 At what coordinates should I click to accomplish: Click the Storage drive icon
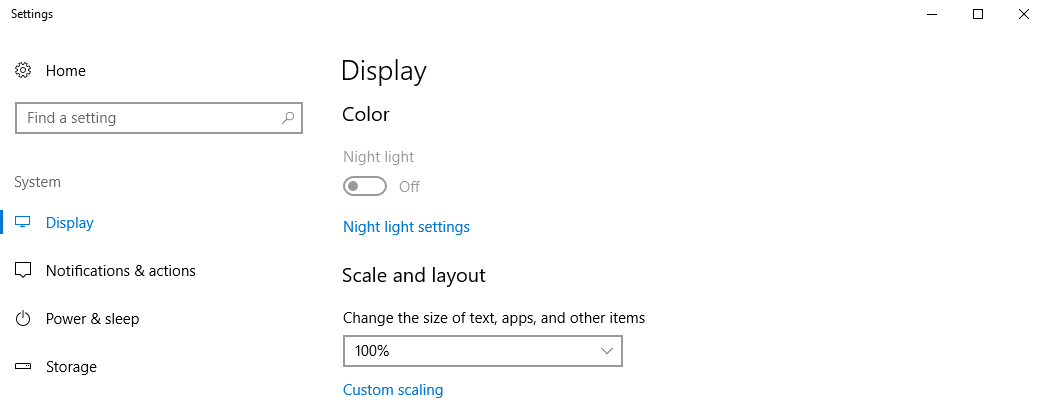(x=23, y=366)
